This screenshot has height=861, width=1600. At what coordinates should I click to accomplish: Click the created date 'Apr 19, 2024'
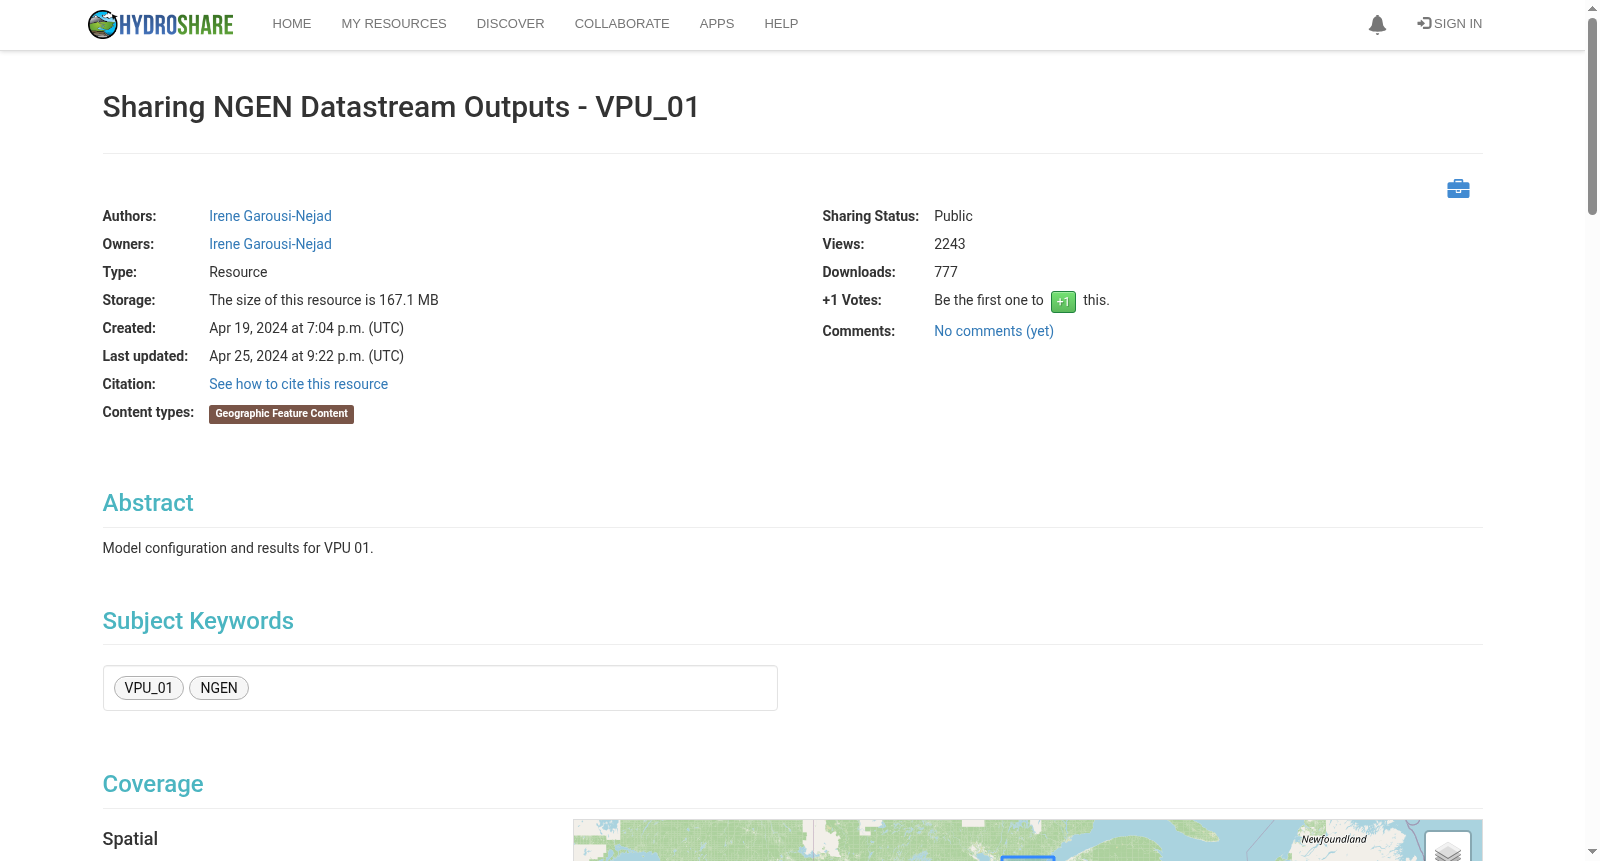pos(248,328)
